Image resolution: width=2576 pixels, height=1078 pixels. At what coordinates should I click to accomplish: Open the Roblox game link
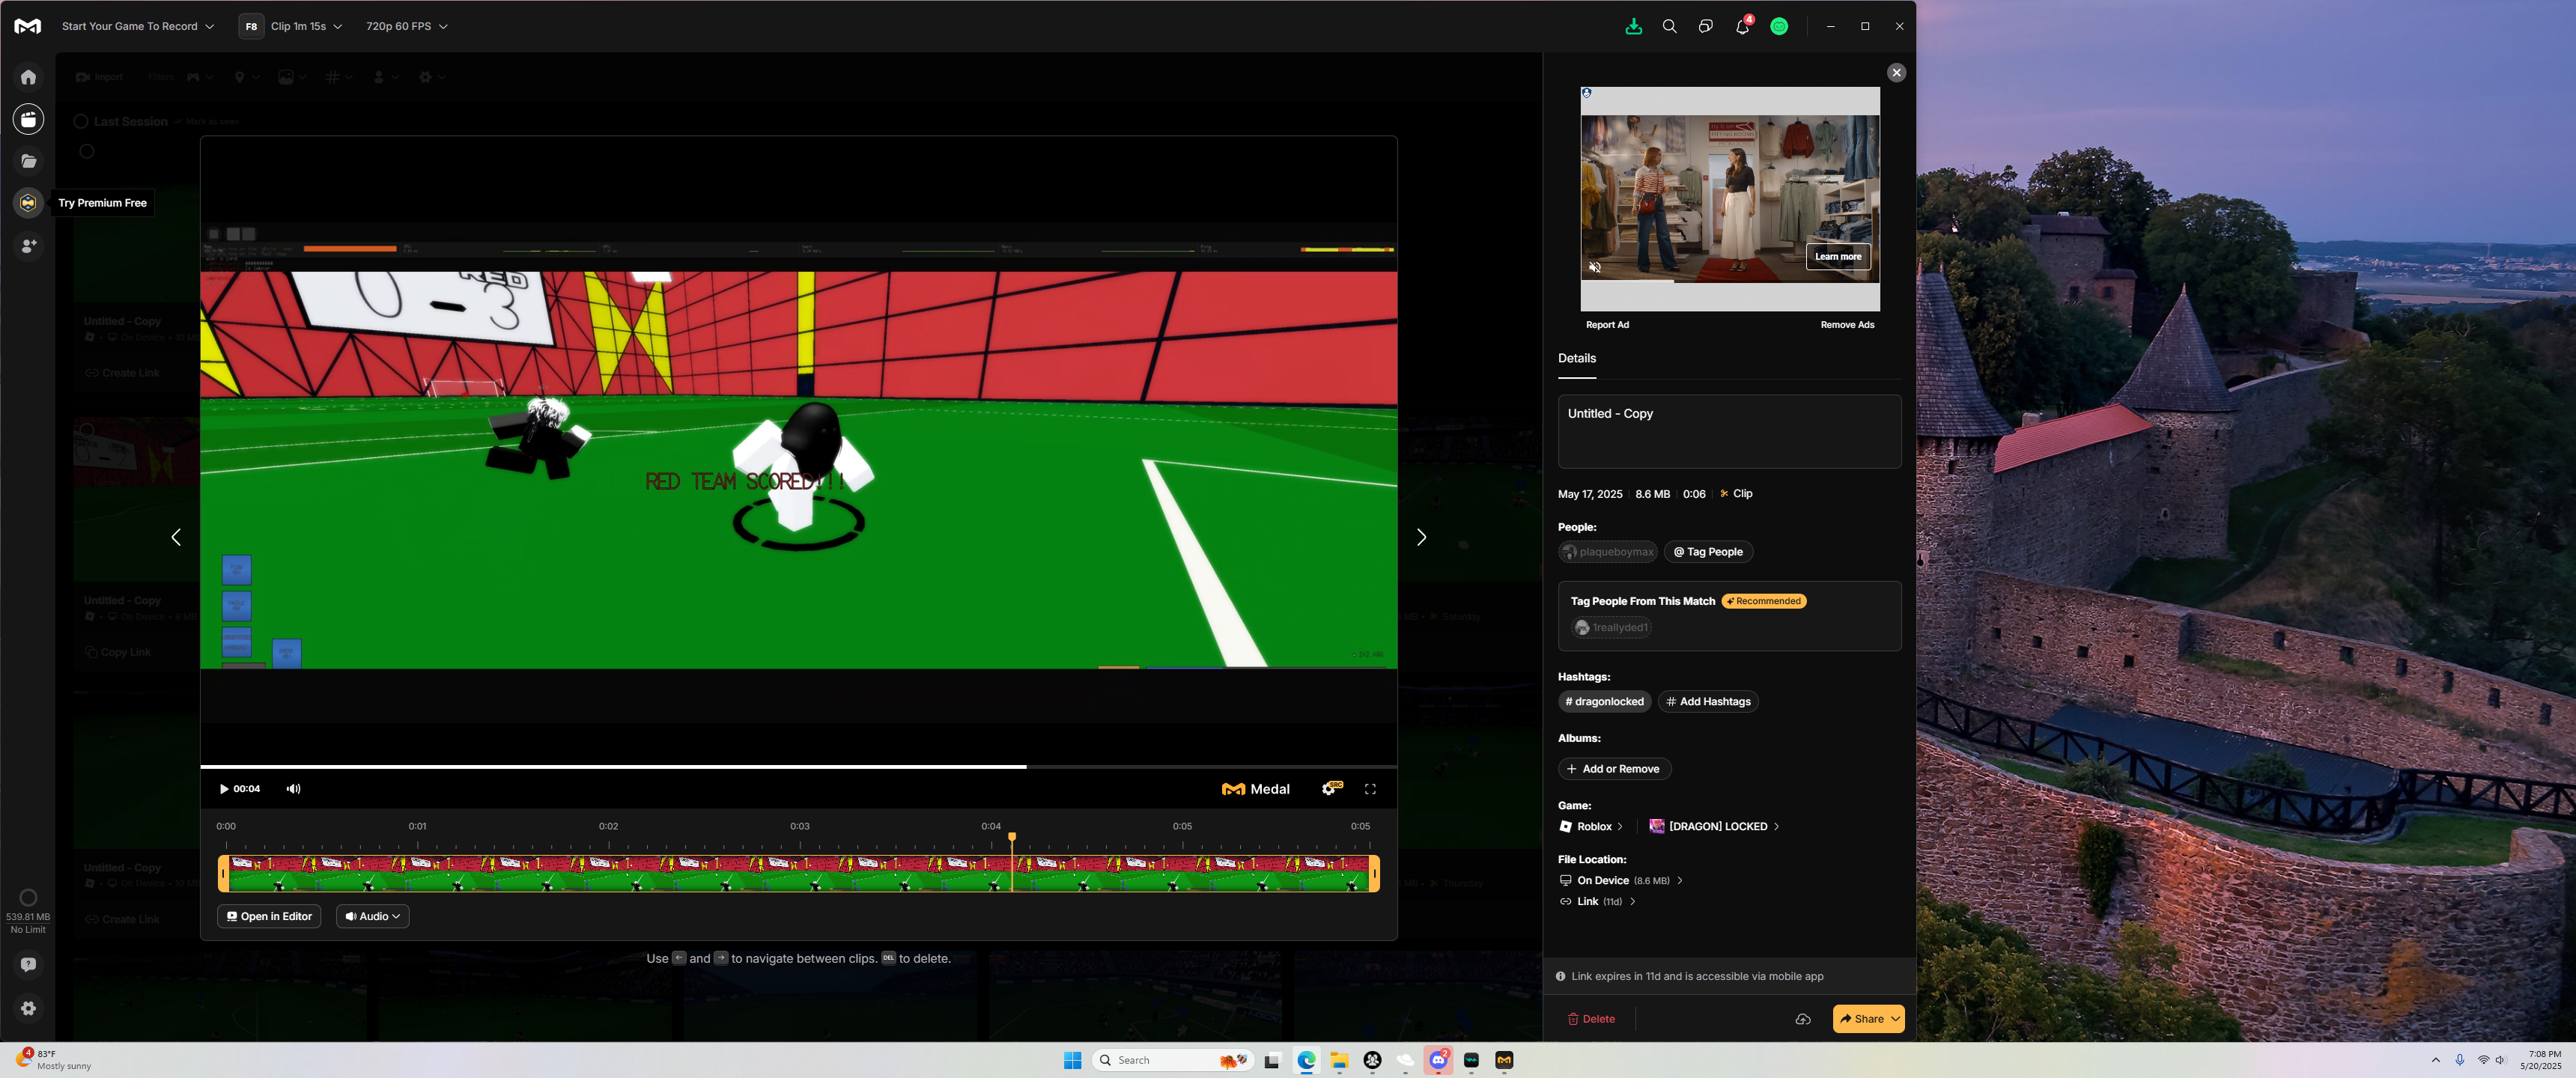click(1591, 826)
